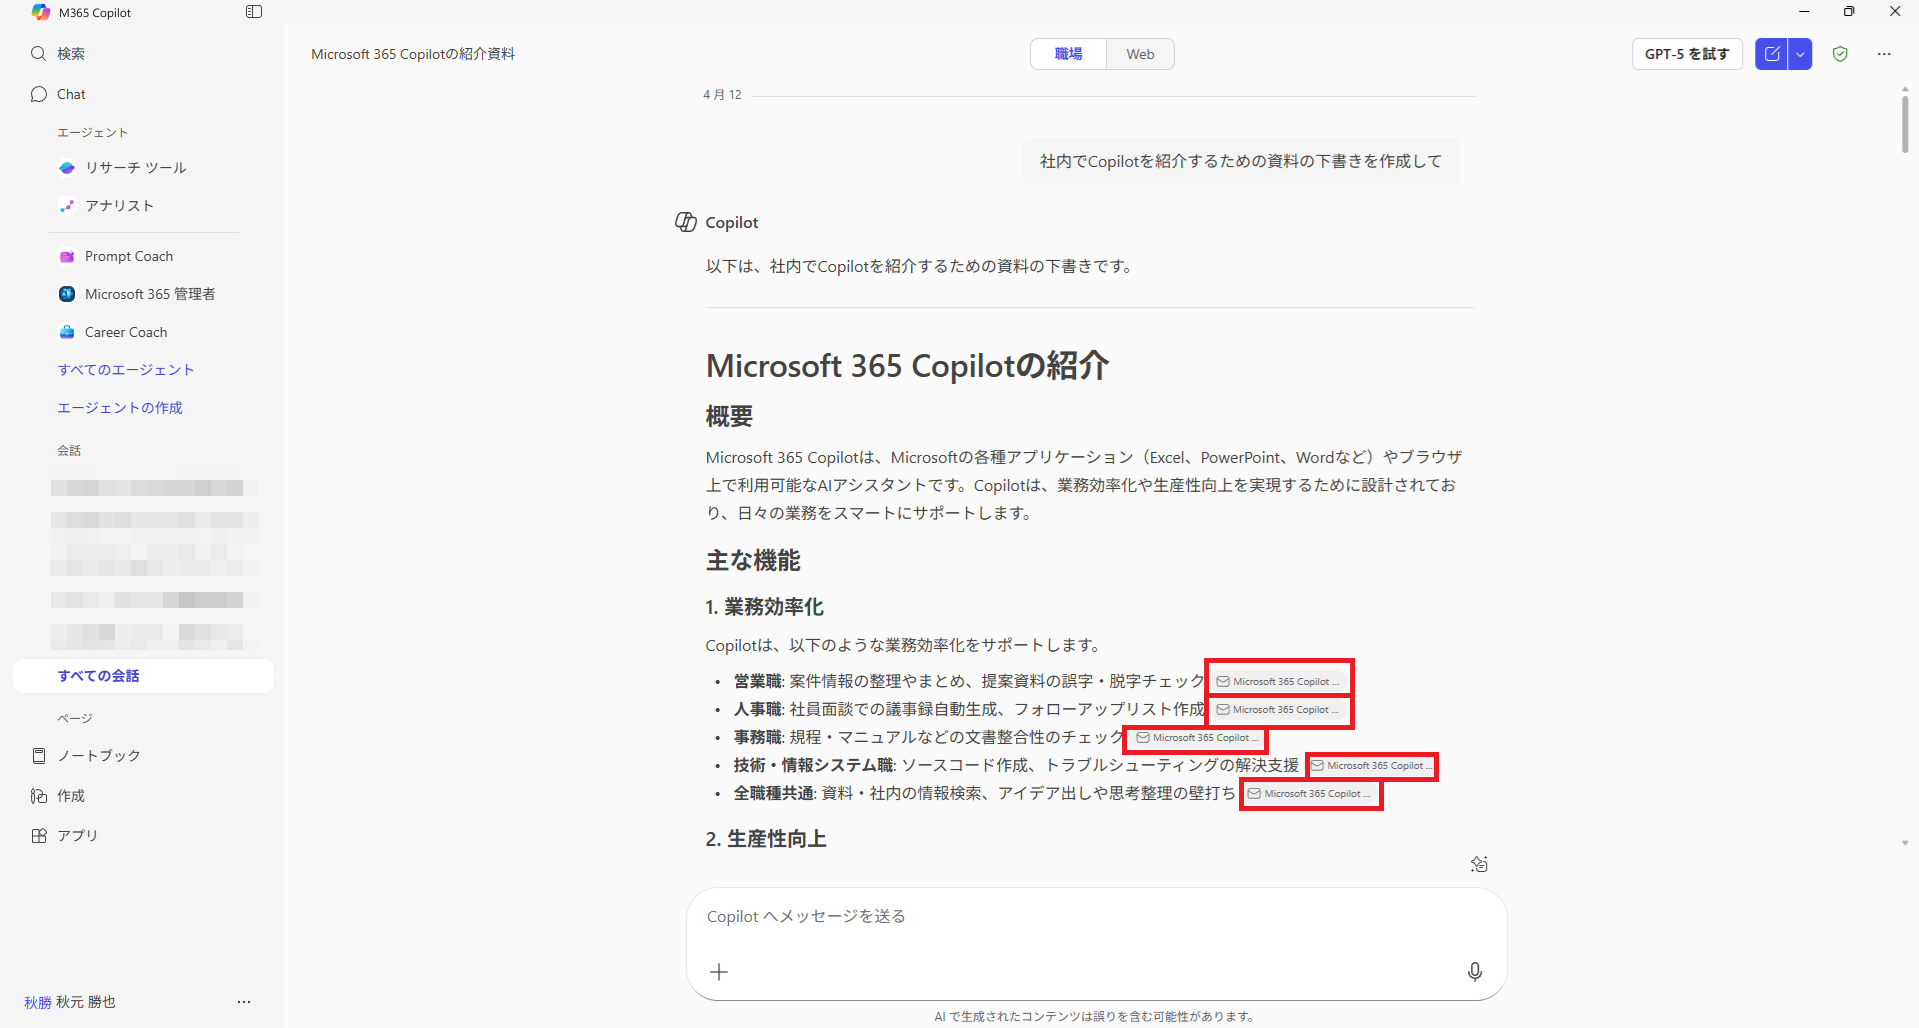Switch to the 職場 tab
The height and width of the screenshot is (1028, 1919).
tap(1069, 54)
